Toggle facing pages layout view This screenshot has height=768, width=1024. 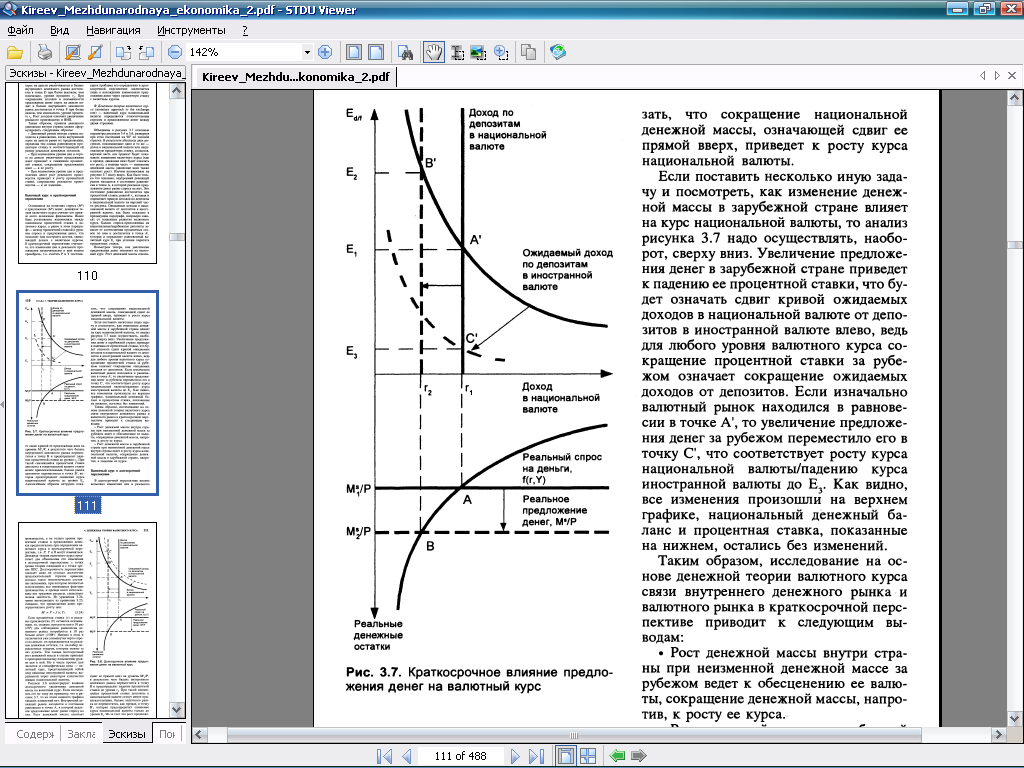[588, 756]
